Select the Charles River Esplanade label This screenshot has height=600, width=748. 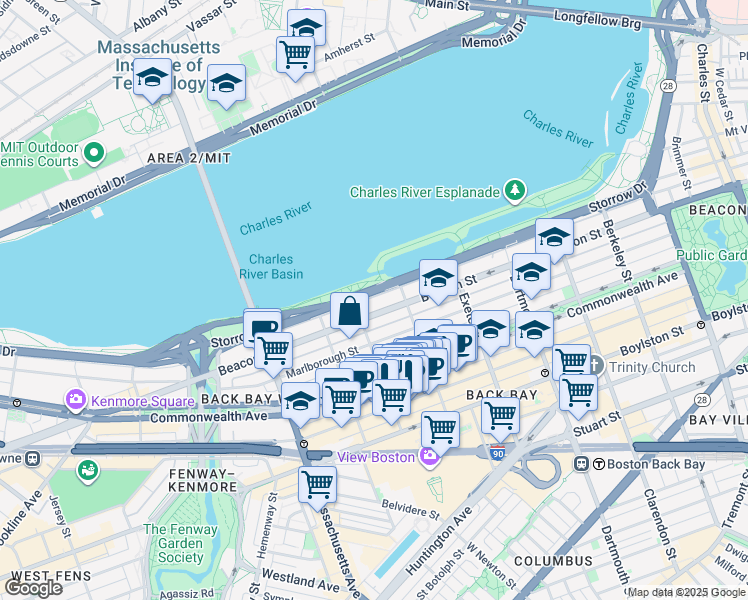coord(425,192)
